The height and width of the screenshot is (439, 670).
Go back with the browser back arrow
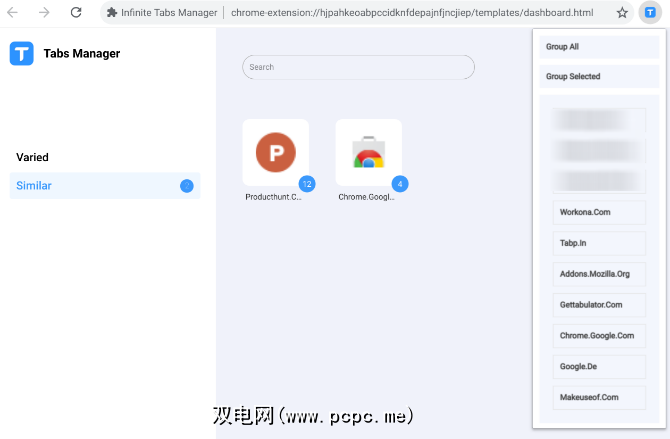coord(12,12)
